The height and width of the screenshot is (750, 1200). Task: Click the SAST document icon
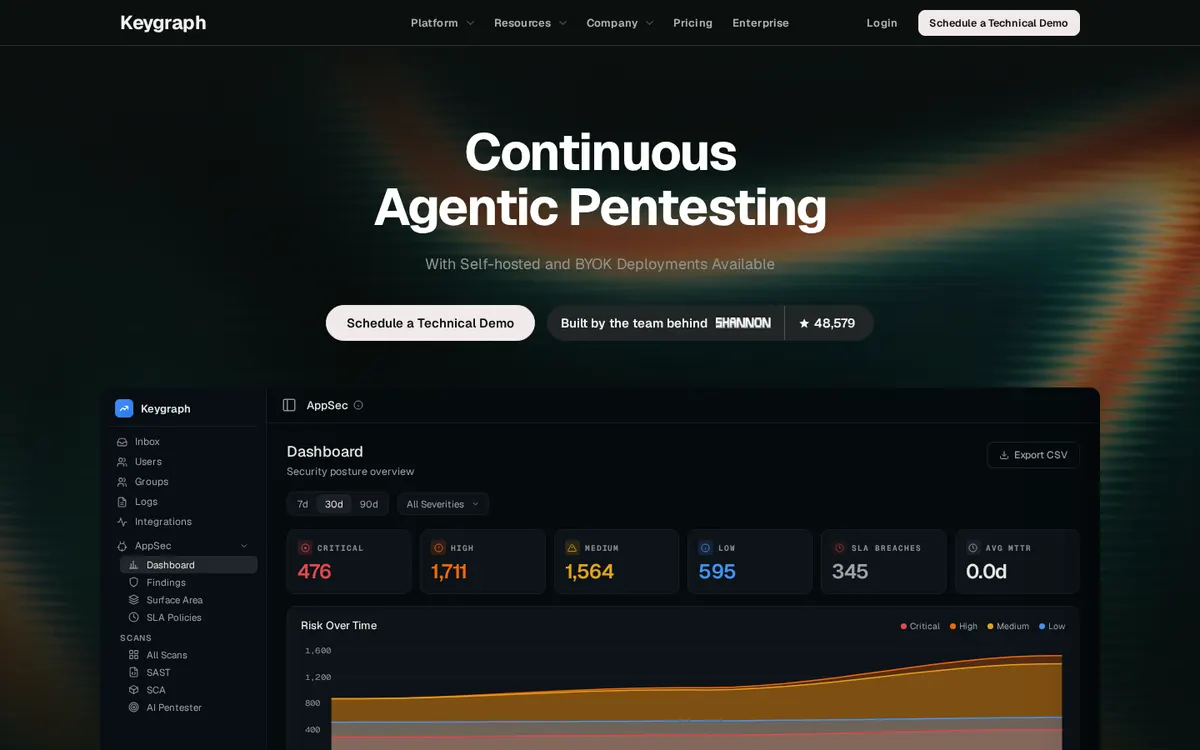pyautogui.click(x=134, y=672)
